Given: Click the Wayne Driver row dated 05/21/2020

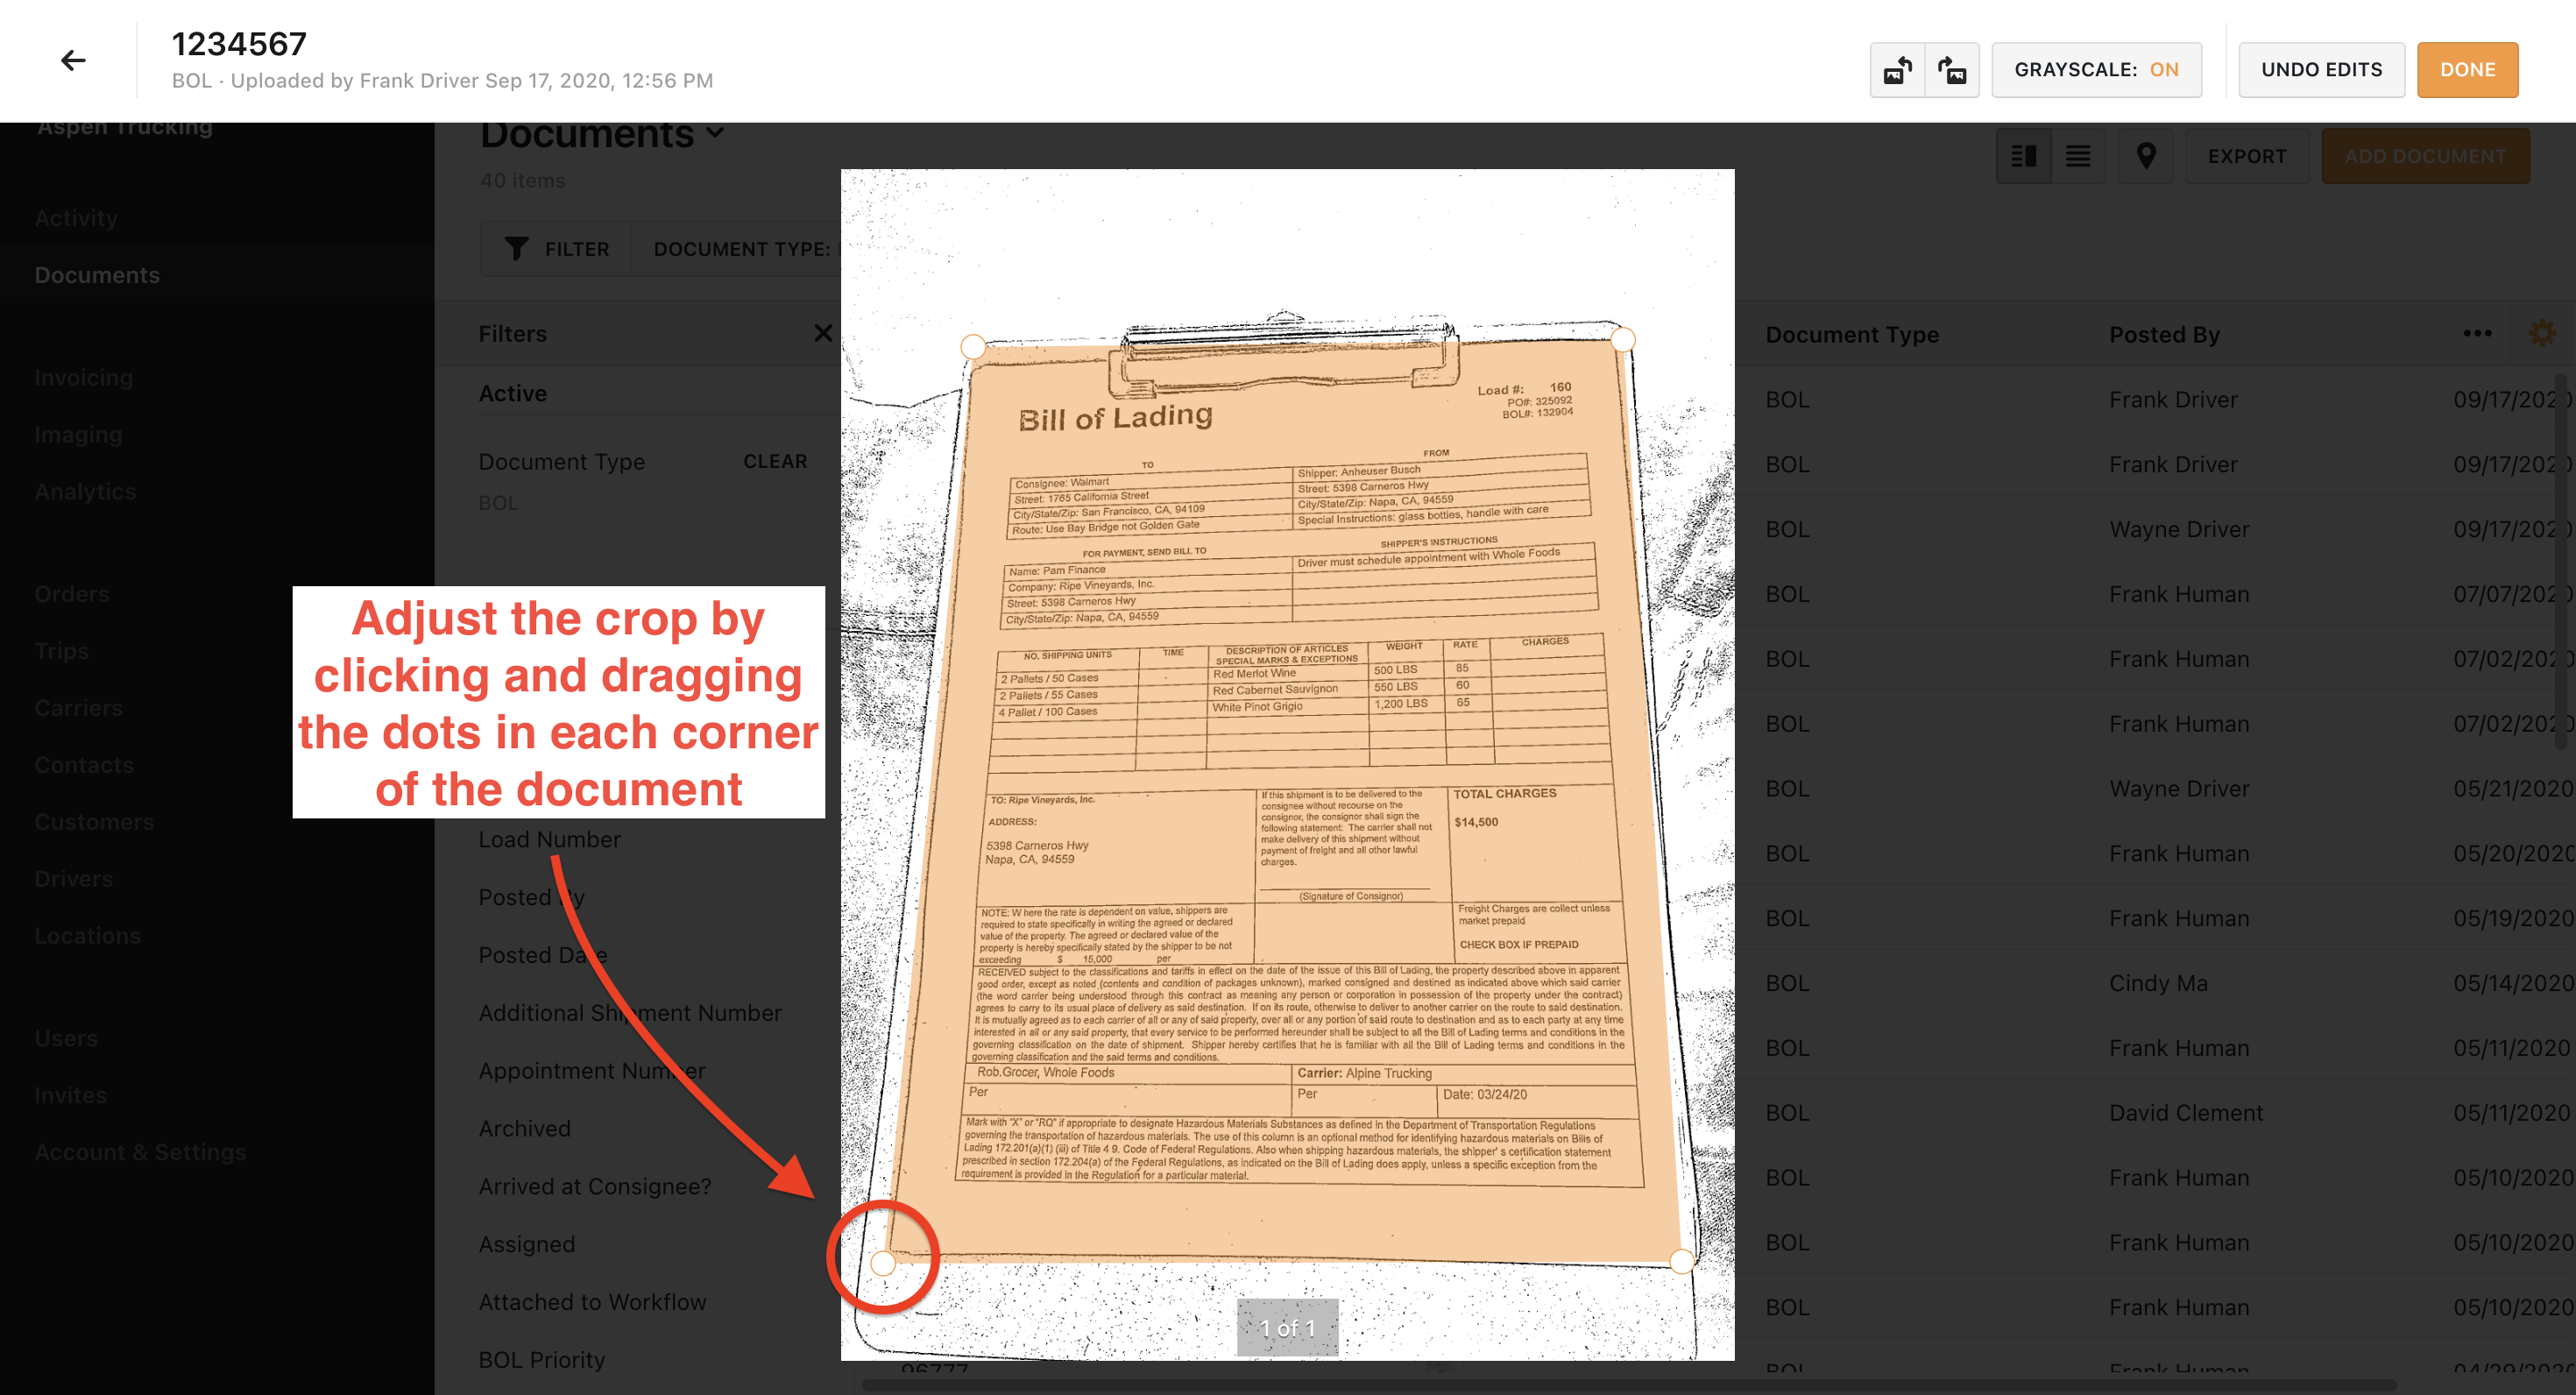Looking at the screenshot, I should tap(2155, 789).
